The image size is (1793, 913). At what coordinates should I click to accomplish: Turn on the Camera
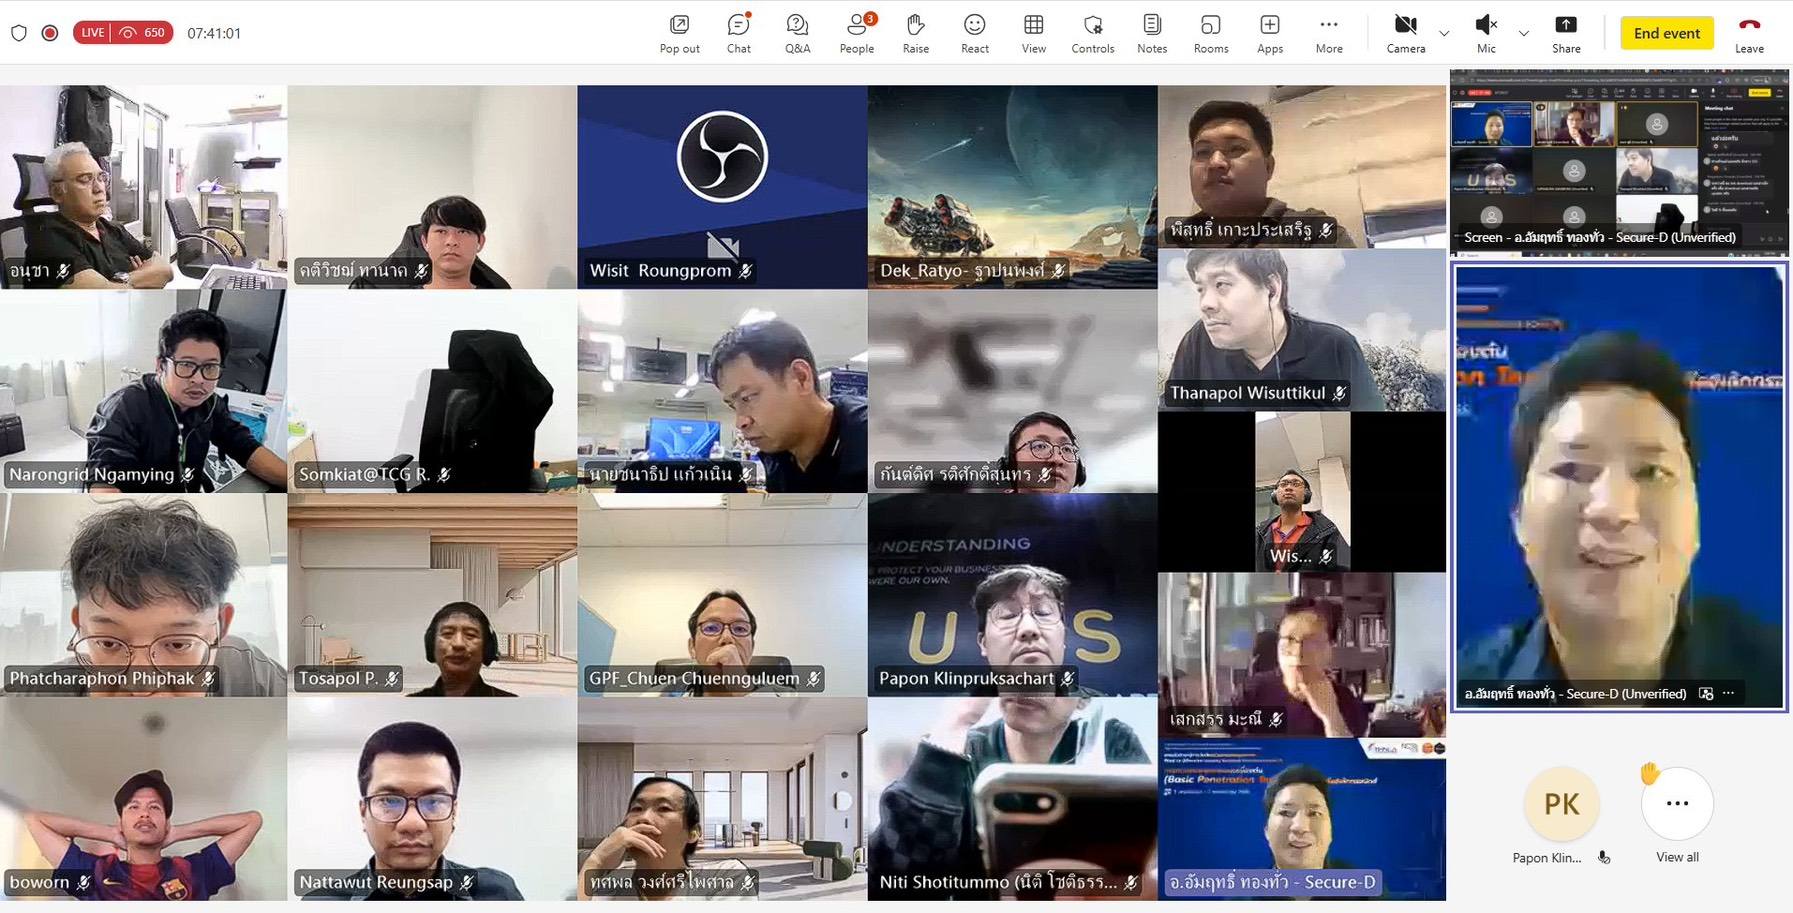[x=1405, y=33]
